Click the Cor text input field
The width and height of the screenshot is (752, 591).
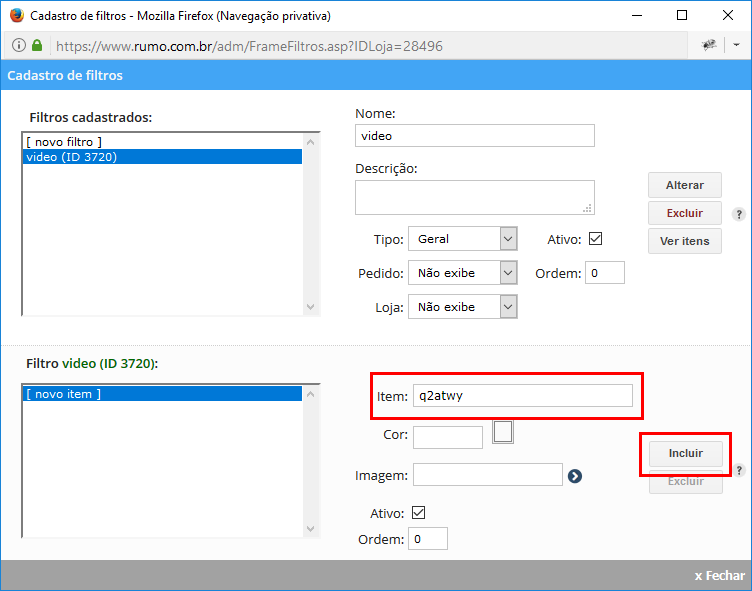click(x=448, y=437)
